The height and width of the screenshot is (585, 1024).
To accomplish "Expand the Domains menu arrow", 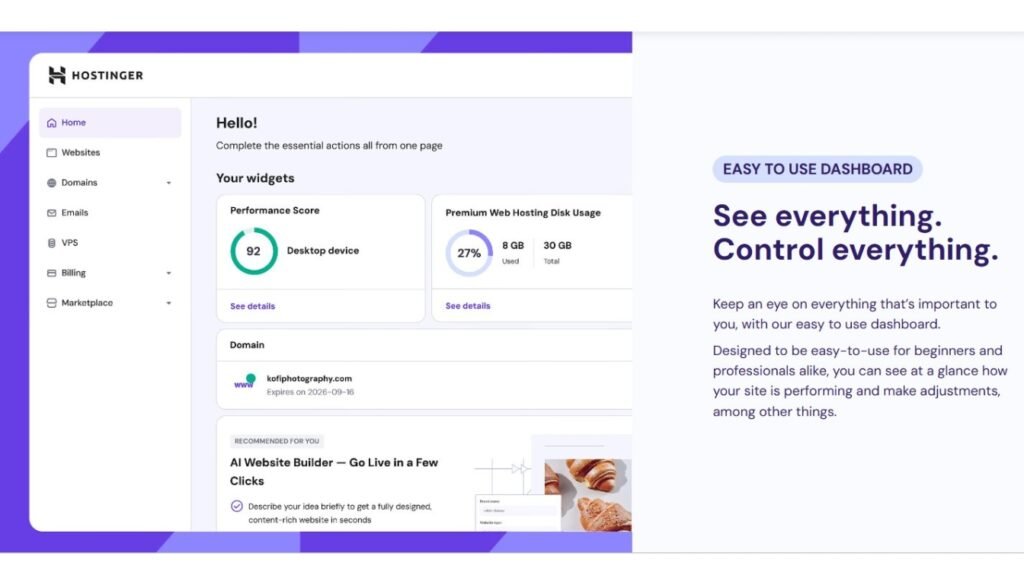I will pyautogui.click(x=168, y=183).
